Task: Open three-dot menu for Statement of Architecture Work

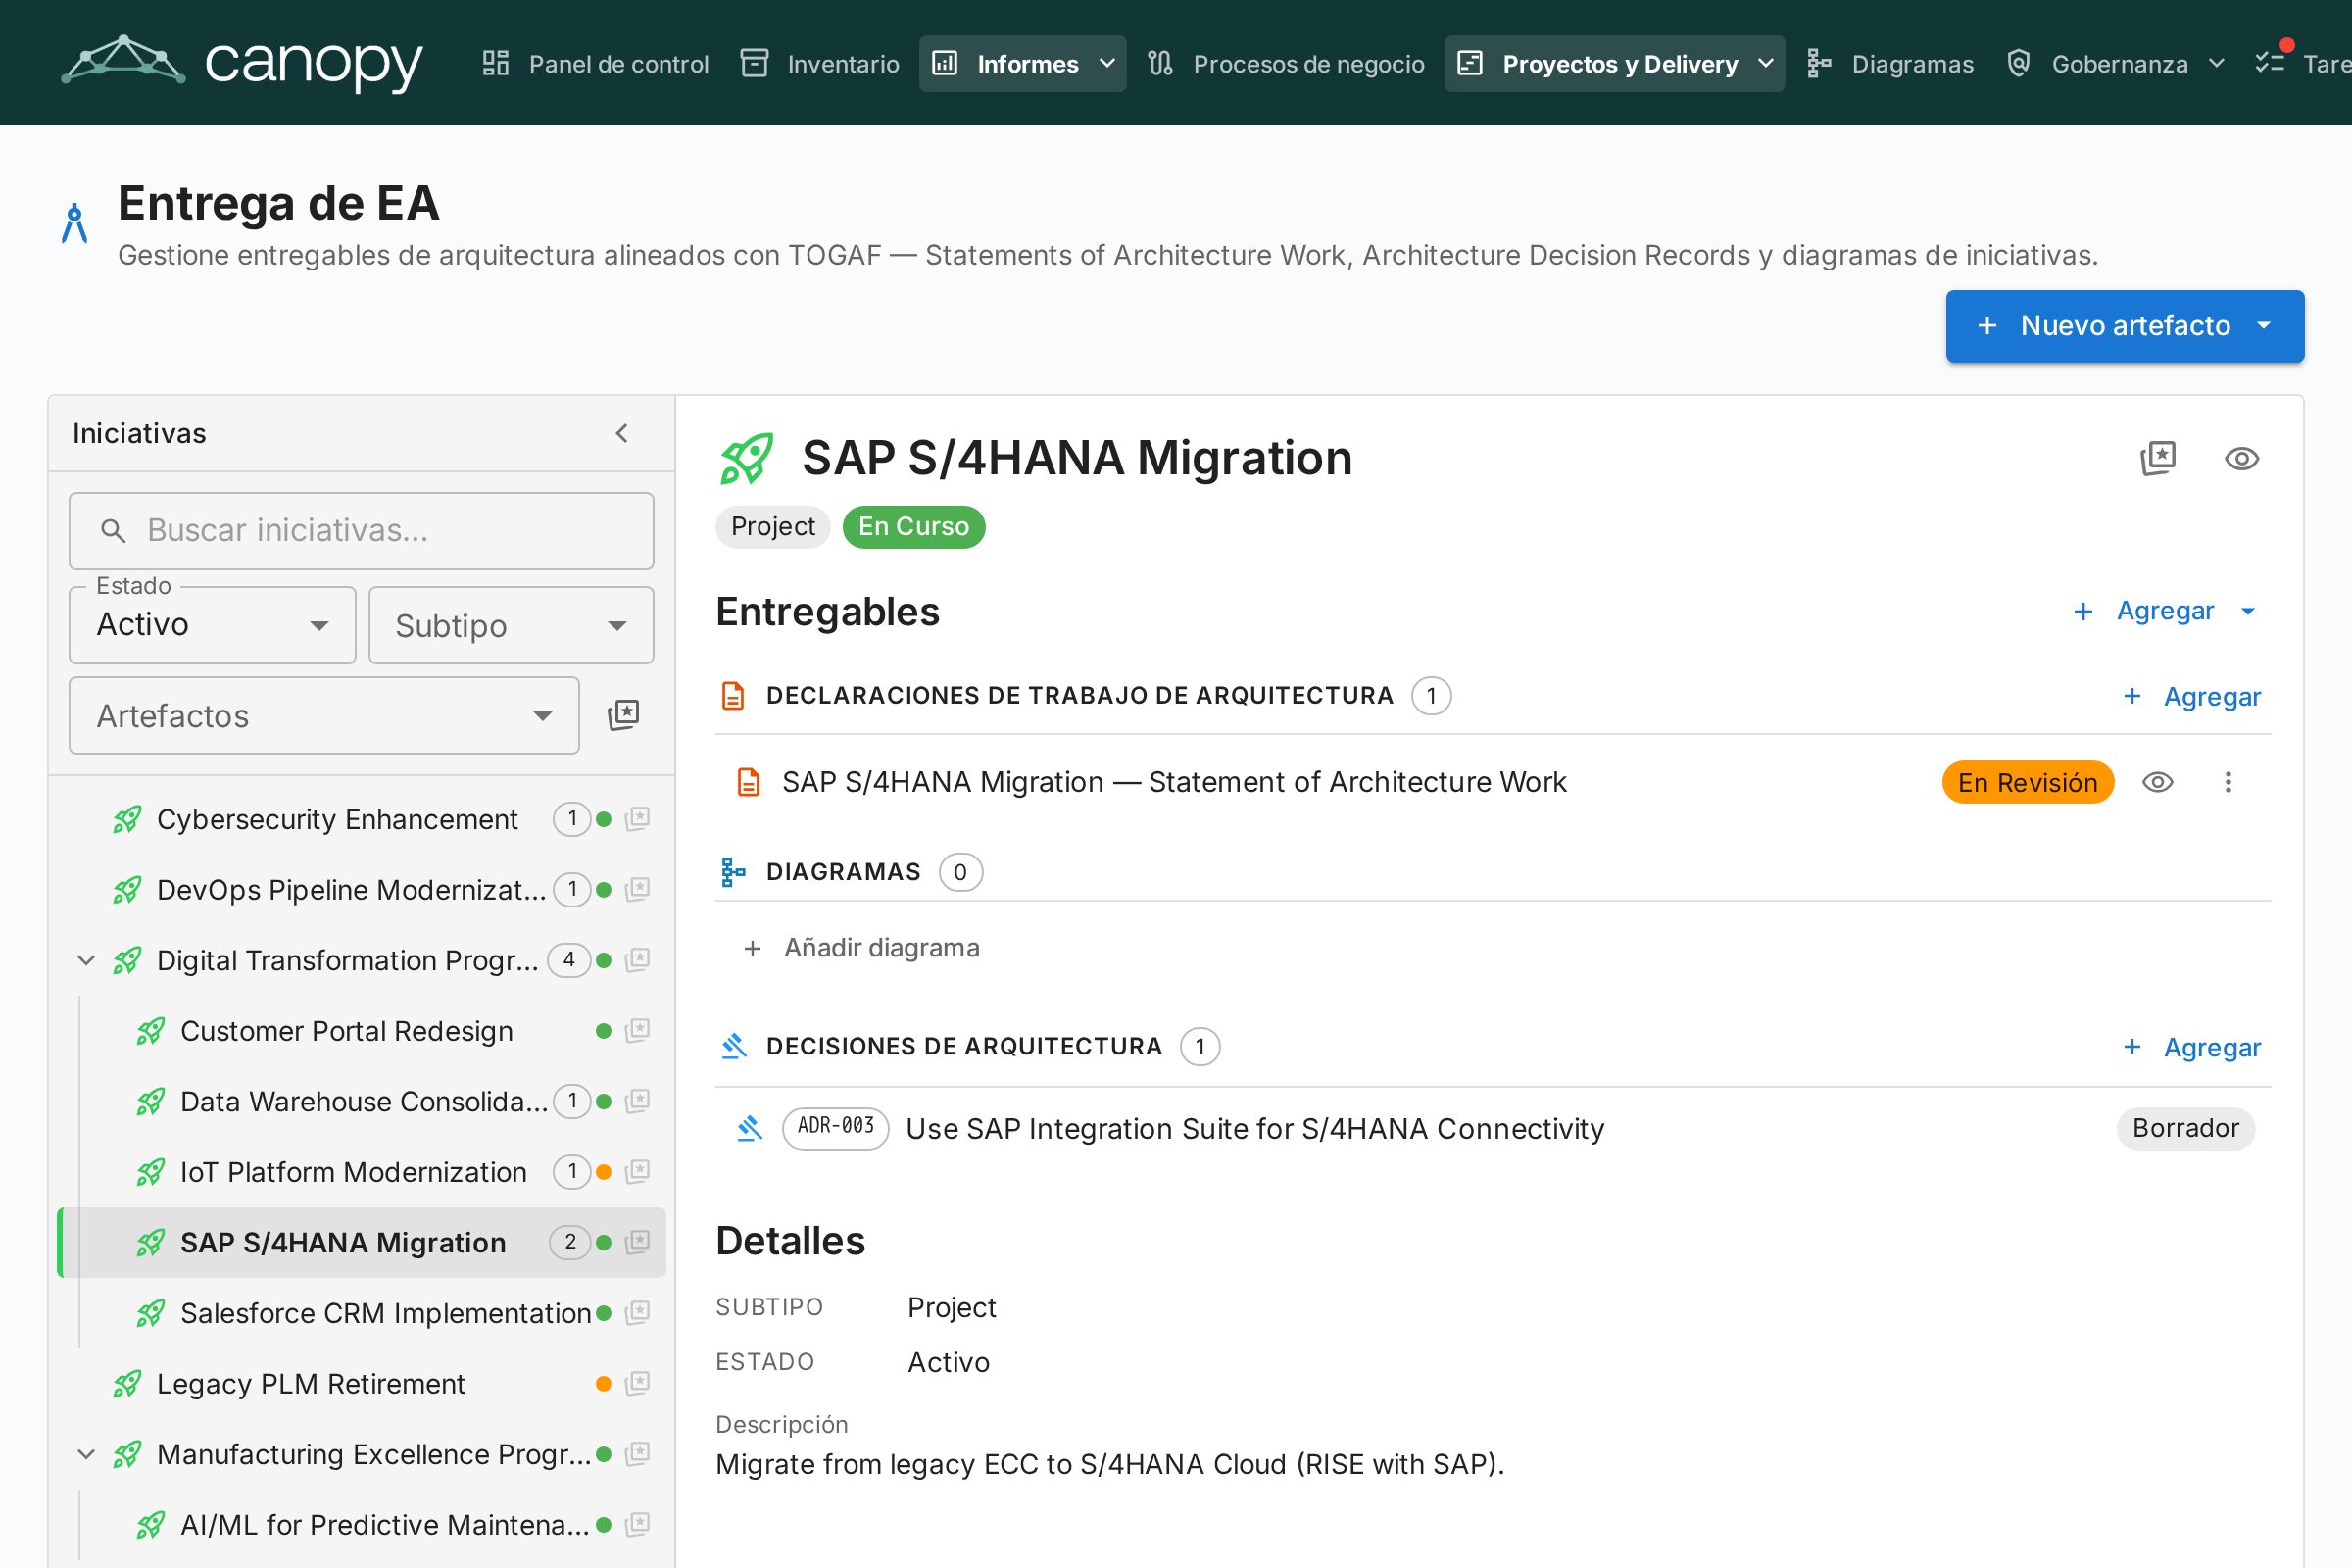Action: point(2227,782)
